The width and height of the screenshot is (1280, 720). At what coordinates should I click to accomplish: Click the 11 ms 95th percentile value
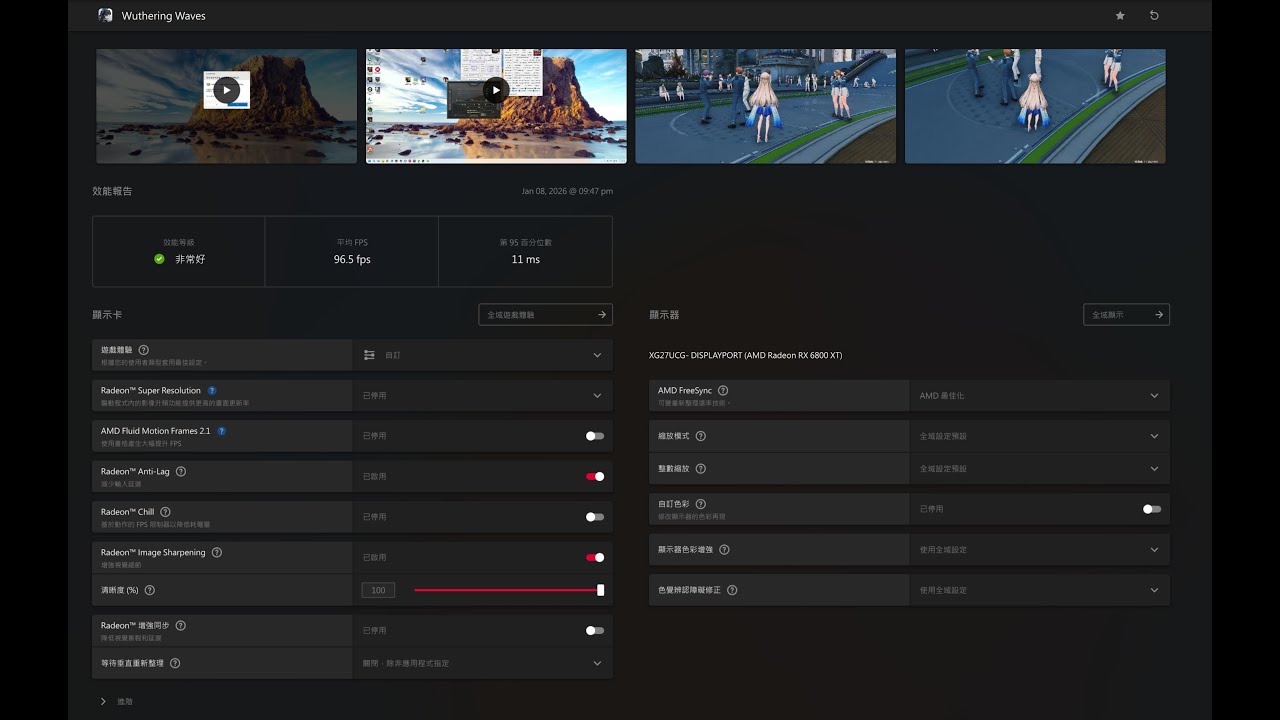(525, 259)
